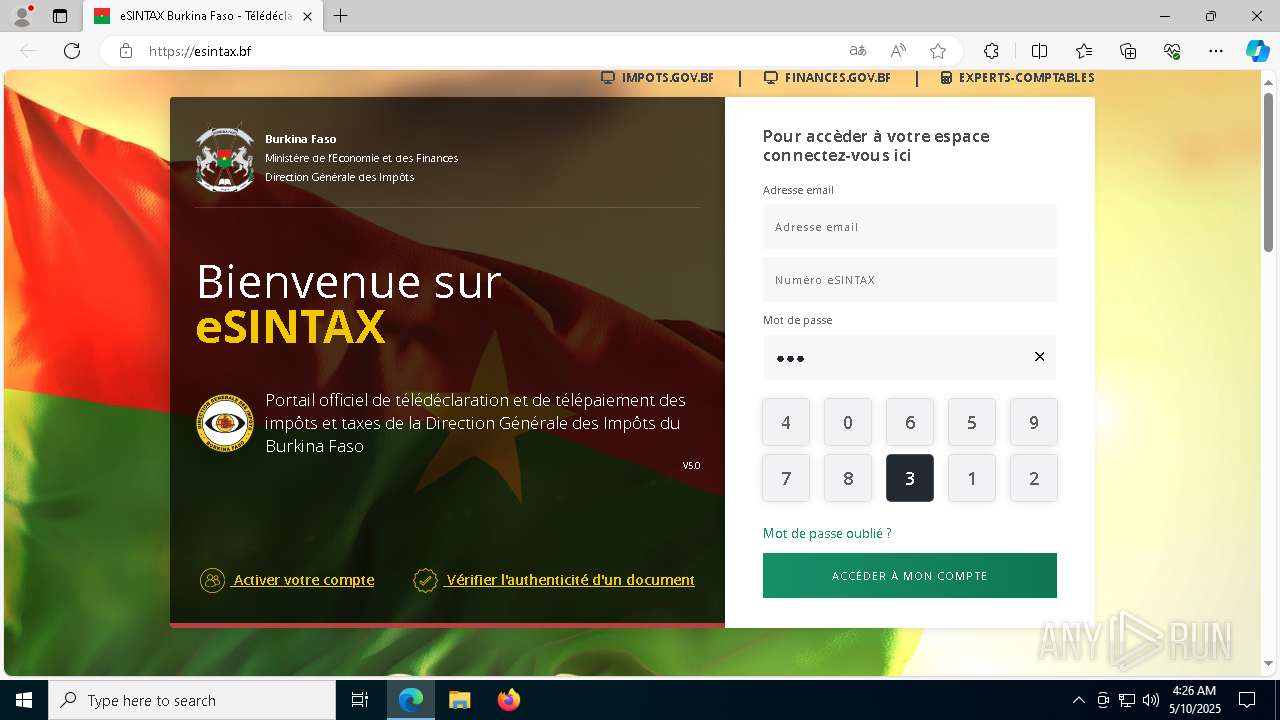Viewport: 1280px width, 720px height.
Task: Open the collections icon
Action: [x=1128, y=51]
